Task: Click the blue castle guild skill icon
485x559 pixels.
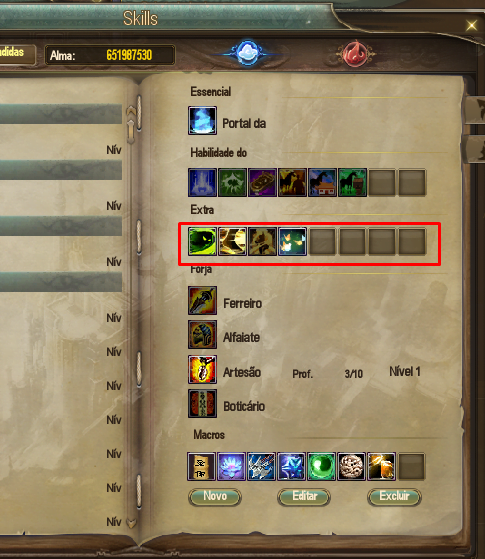Action: tap(202, 183)
